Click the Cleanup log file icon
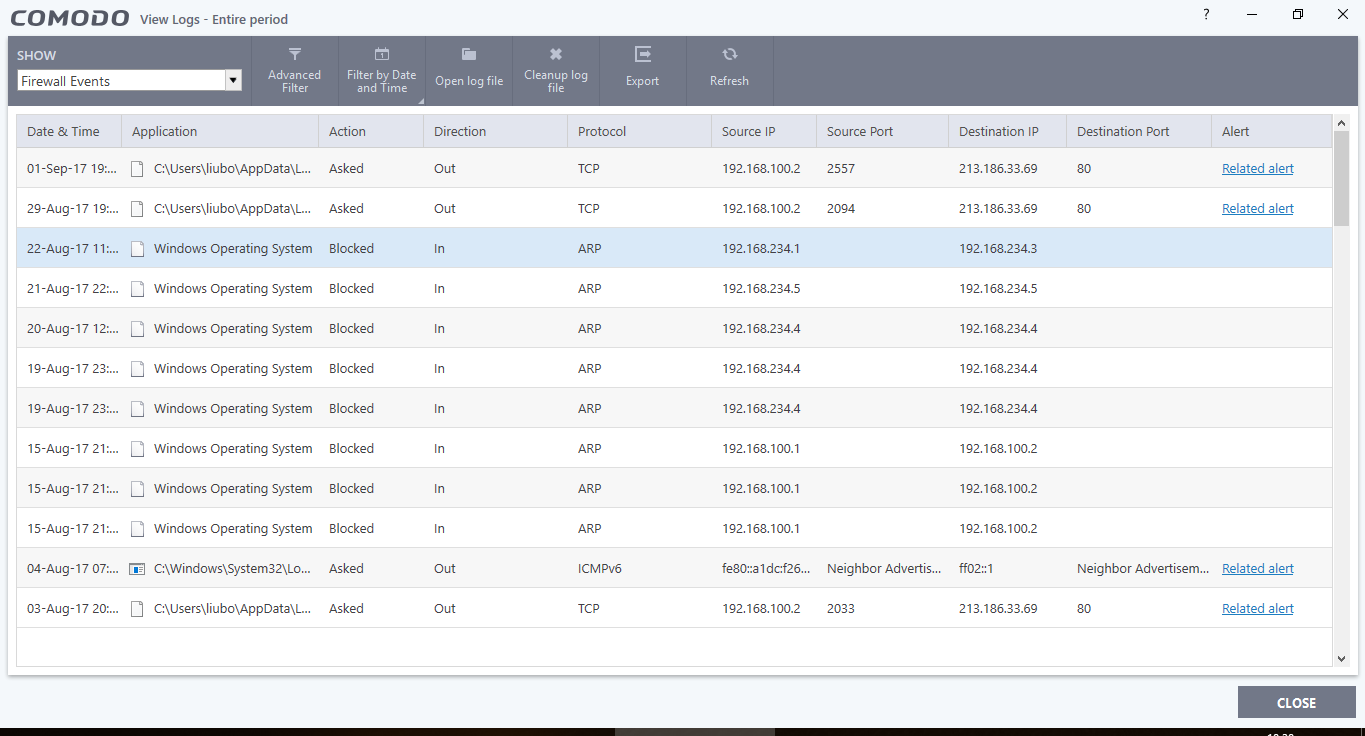This screenshot has height=736, width=1365. (x=556, y=54)
